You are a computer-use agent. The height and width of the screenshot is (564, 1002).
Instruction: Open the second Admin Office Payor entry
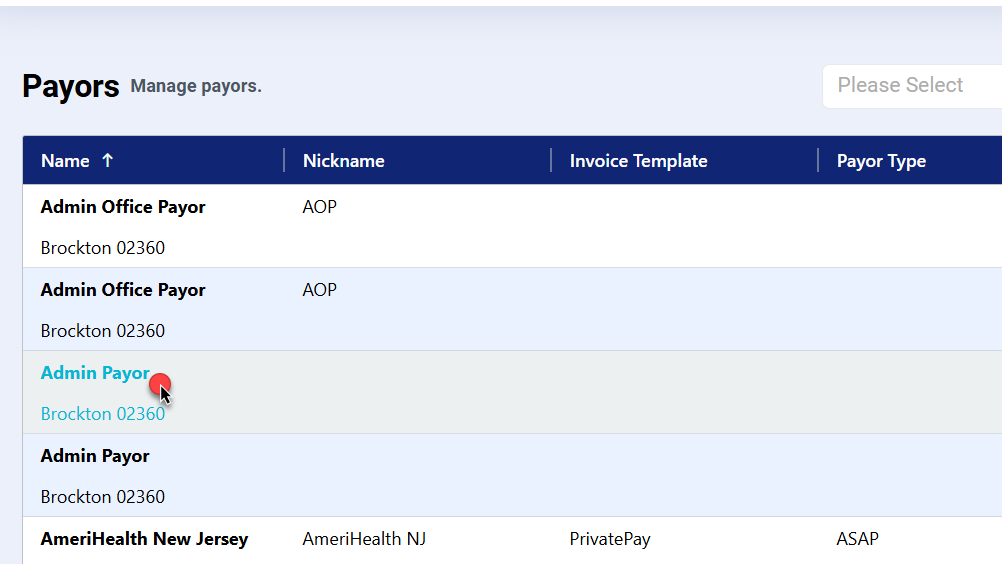tap(123, 290)
